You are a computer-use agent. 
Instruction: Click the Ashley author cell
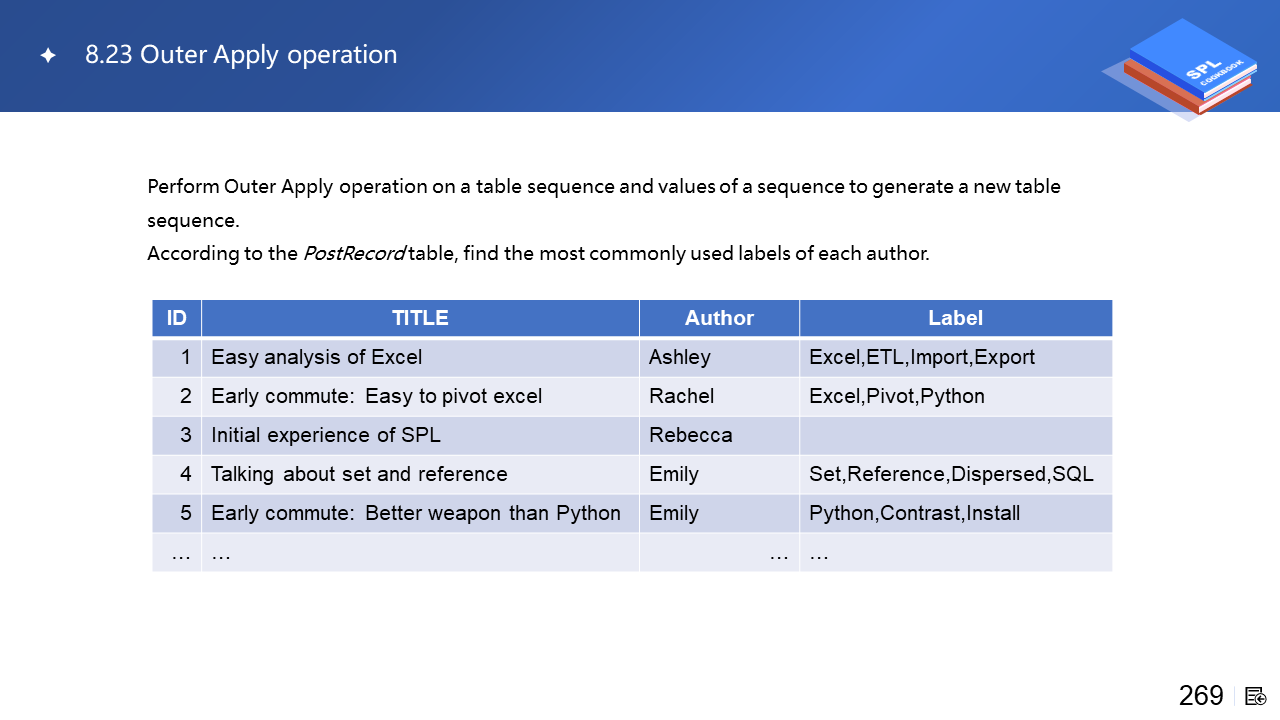click(x=680, y=357)
